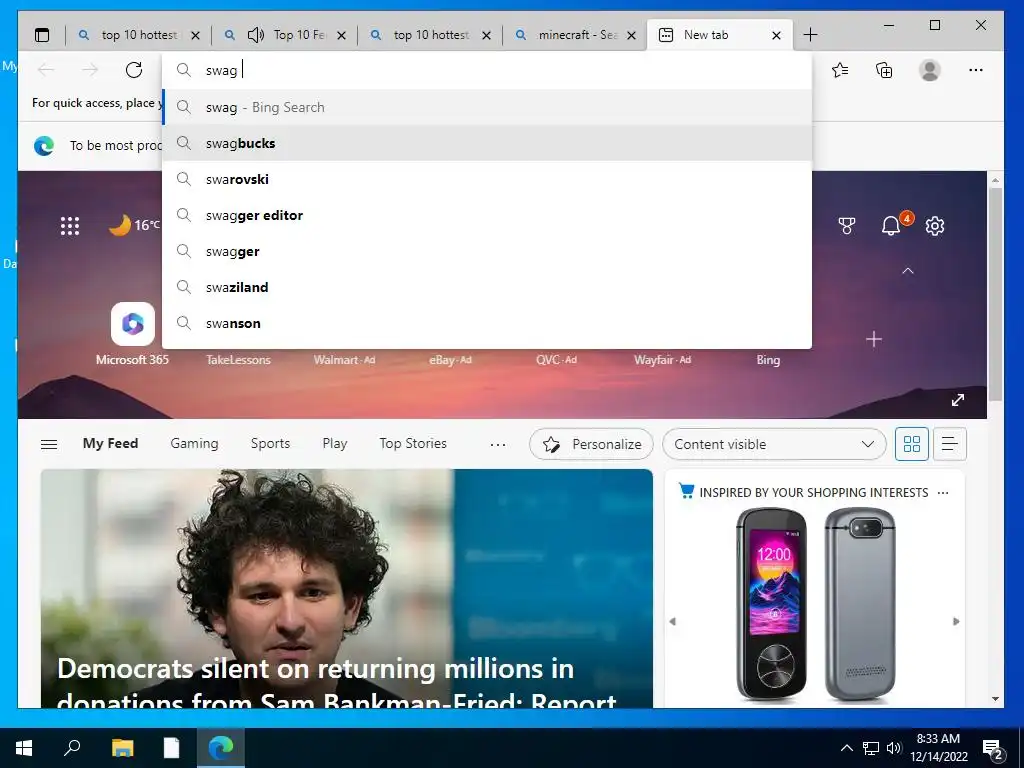Choose the swarovski suggestion
The image size is (1024, 768).
(x=487, y=179)
